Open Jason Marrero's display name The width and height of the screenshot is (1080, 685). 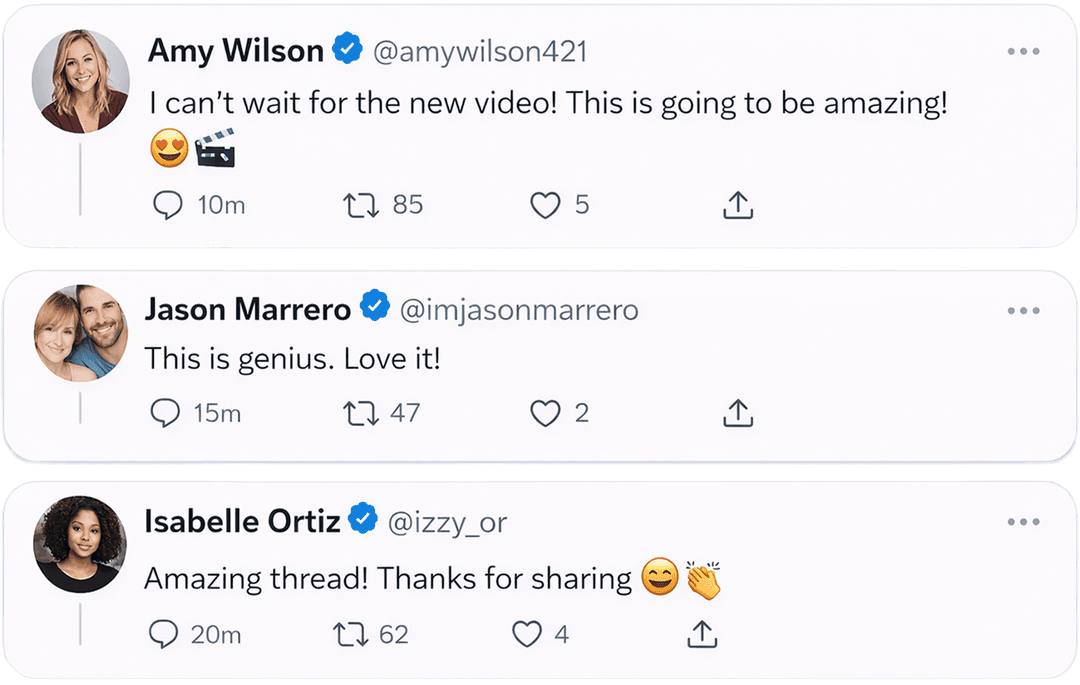click(x=247, y=310)
